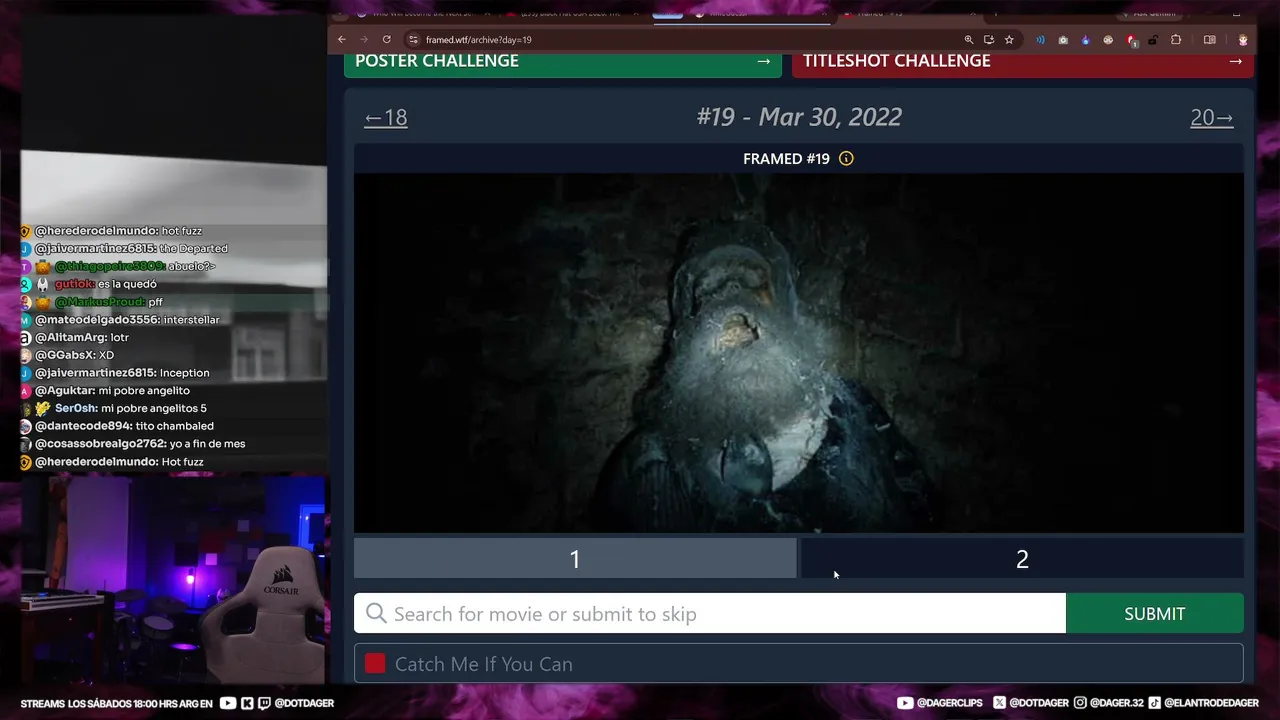The height and width of the screenshot is (720, 1280).
Task: Click the chat message saying 'interstellar'
Action: click(191, 320)
